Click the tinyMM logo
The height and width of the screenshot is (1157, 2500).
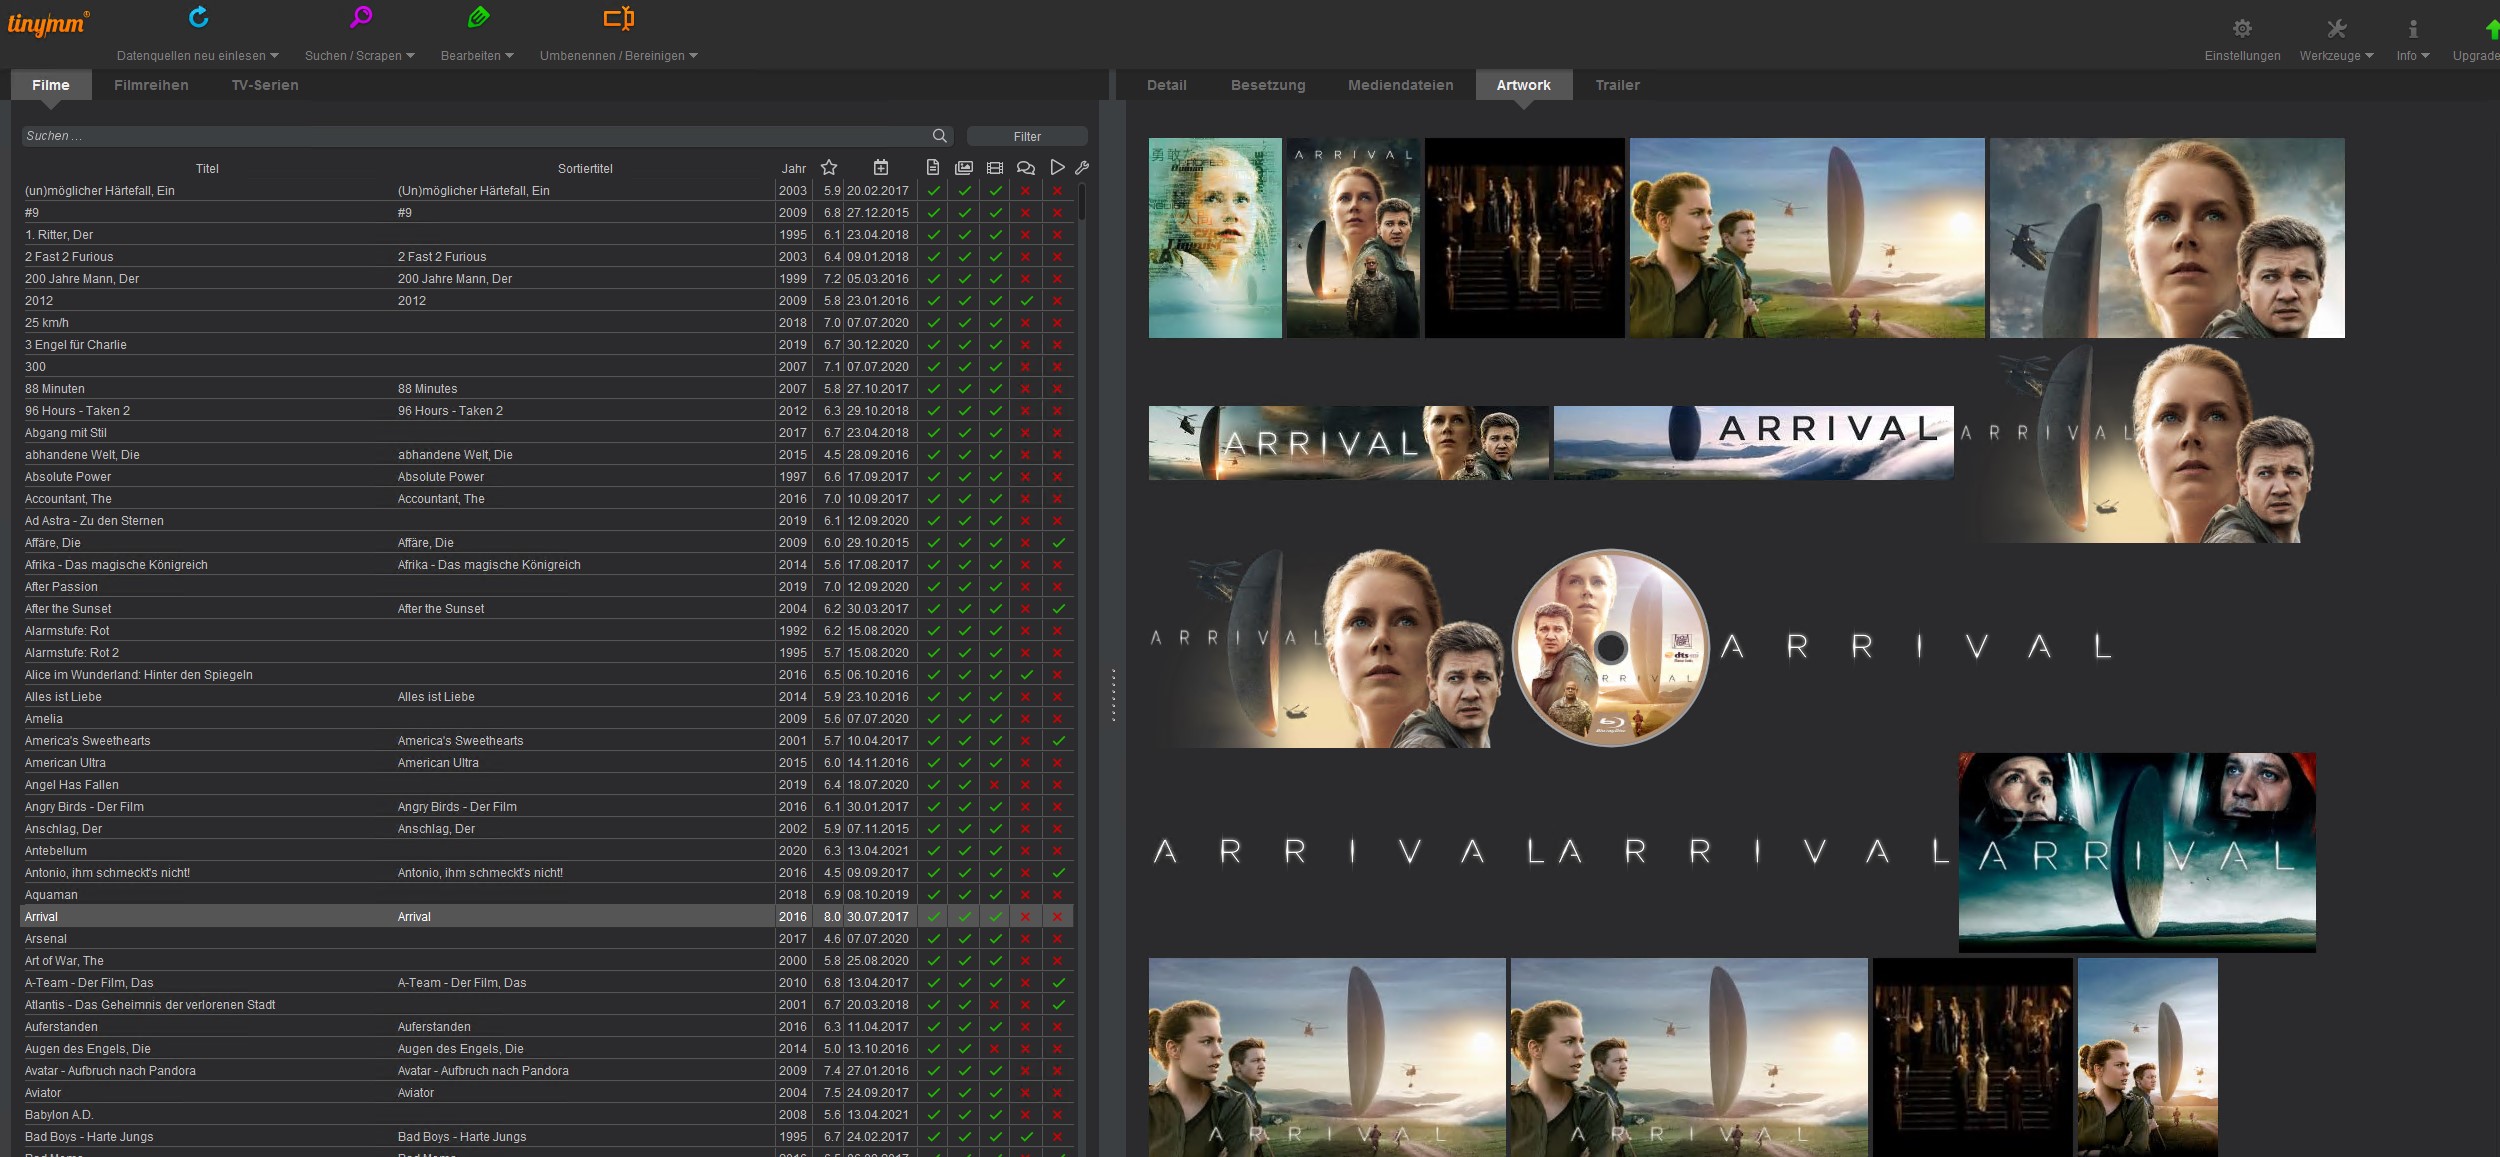pyautogui.click(x=48, y=23)
